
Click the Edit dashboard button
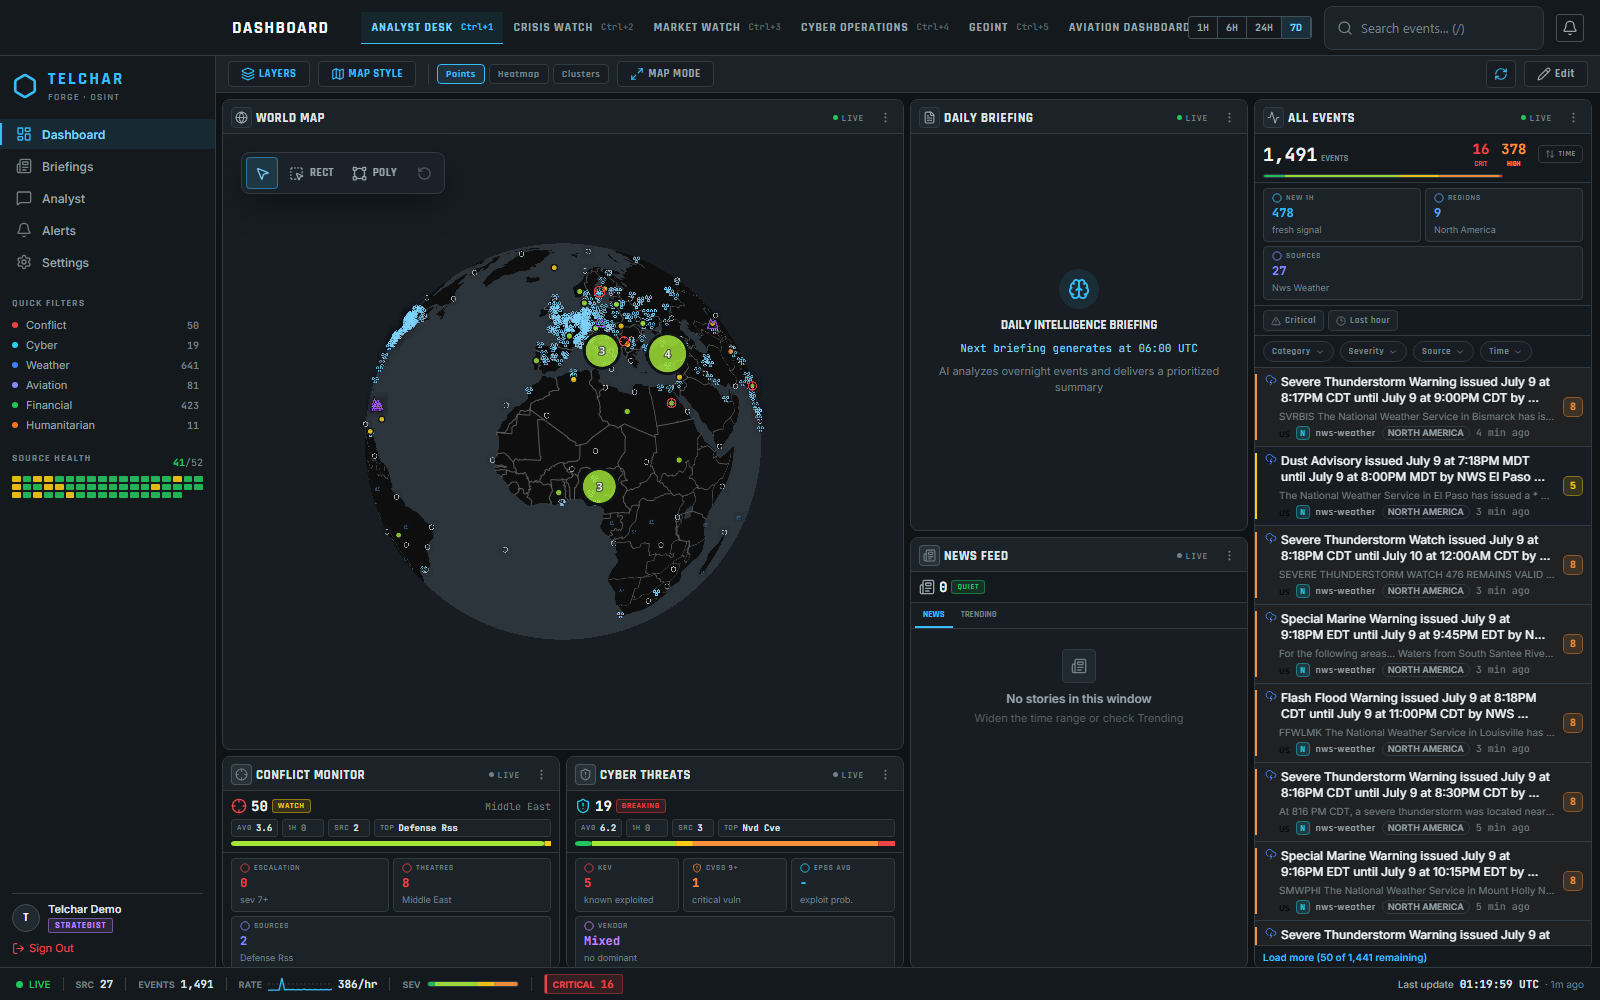pos(1556,73)
